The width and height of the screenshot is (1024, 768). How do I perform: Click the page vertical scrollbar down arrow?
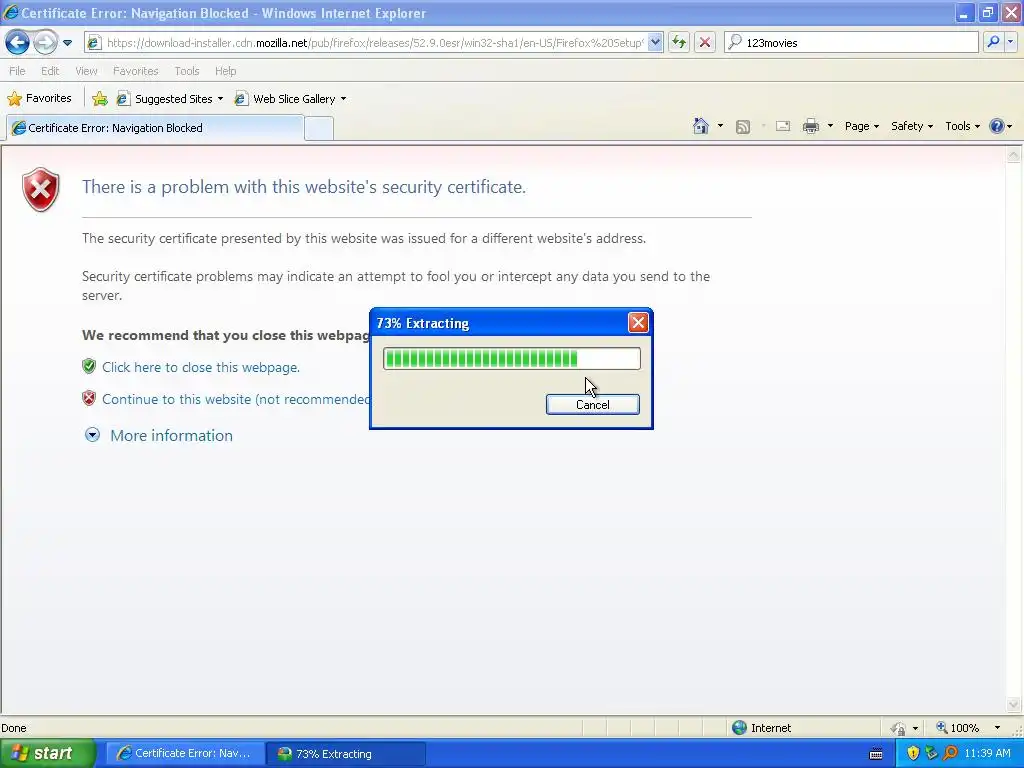(x=1014, y=704)
